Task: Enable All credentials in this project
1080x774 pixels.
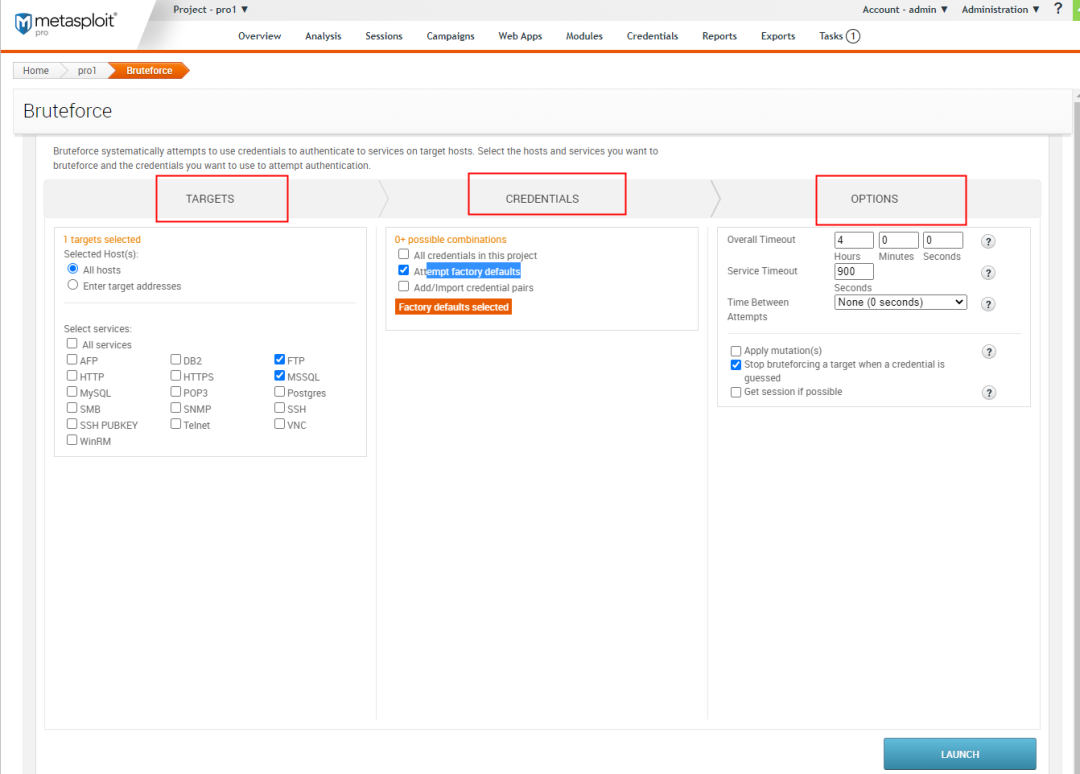Action: (404, 254)
